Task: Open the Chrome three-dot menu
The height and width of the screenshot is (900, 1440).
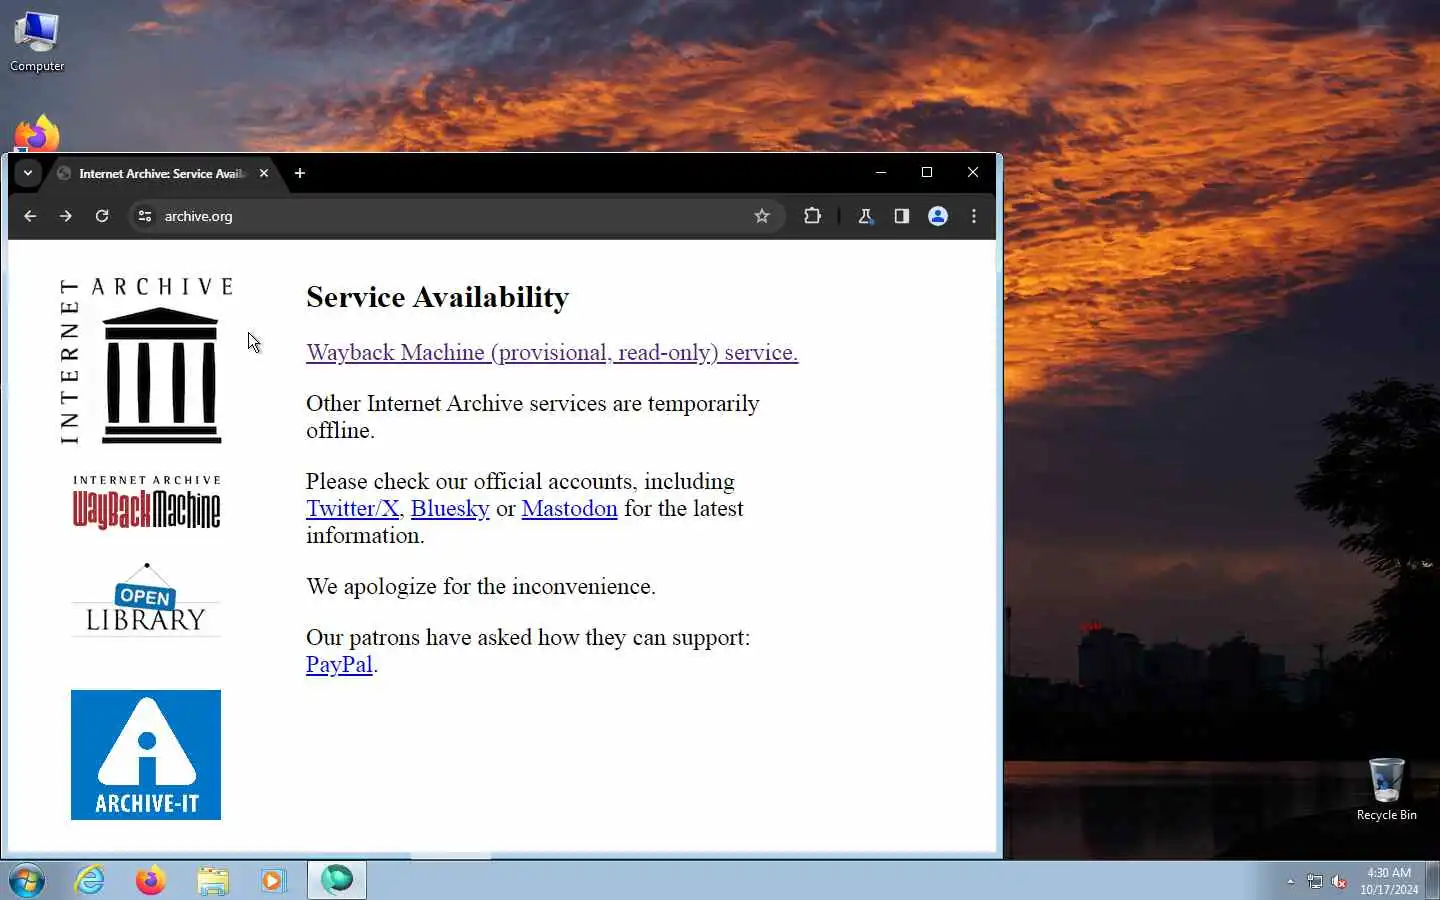Action: pos(974,216)
